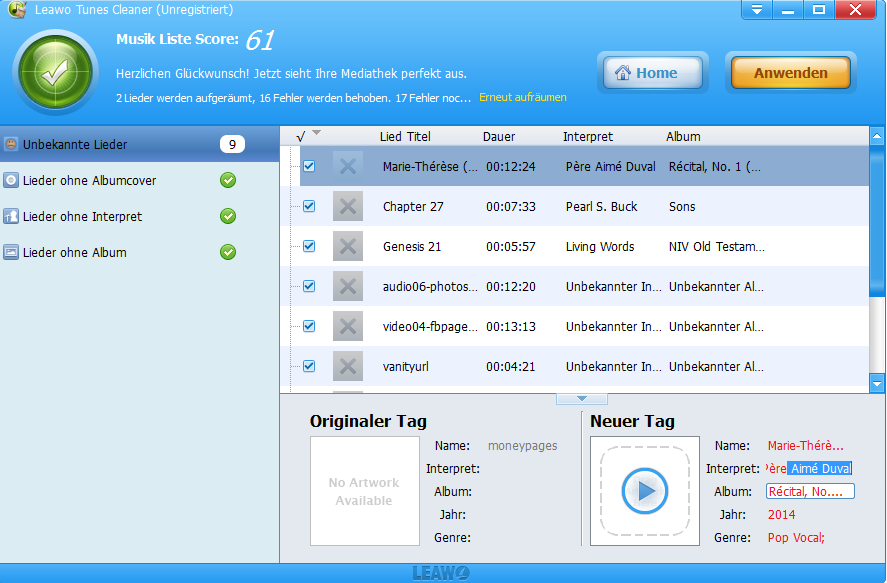
Task: Sort by Interpret column header
Action: pyautogui.click(x=588, y=136)
